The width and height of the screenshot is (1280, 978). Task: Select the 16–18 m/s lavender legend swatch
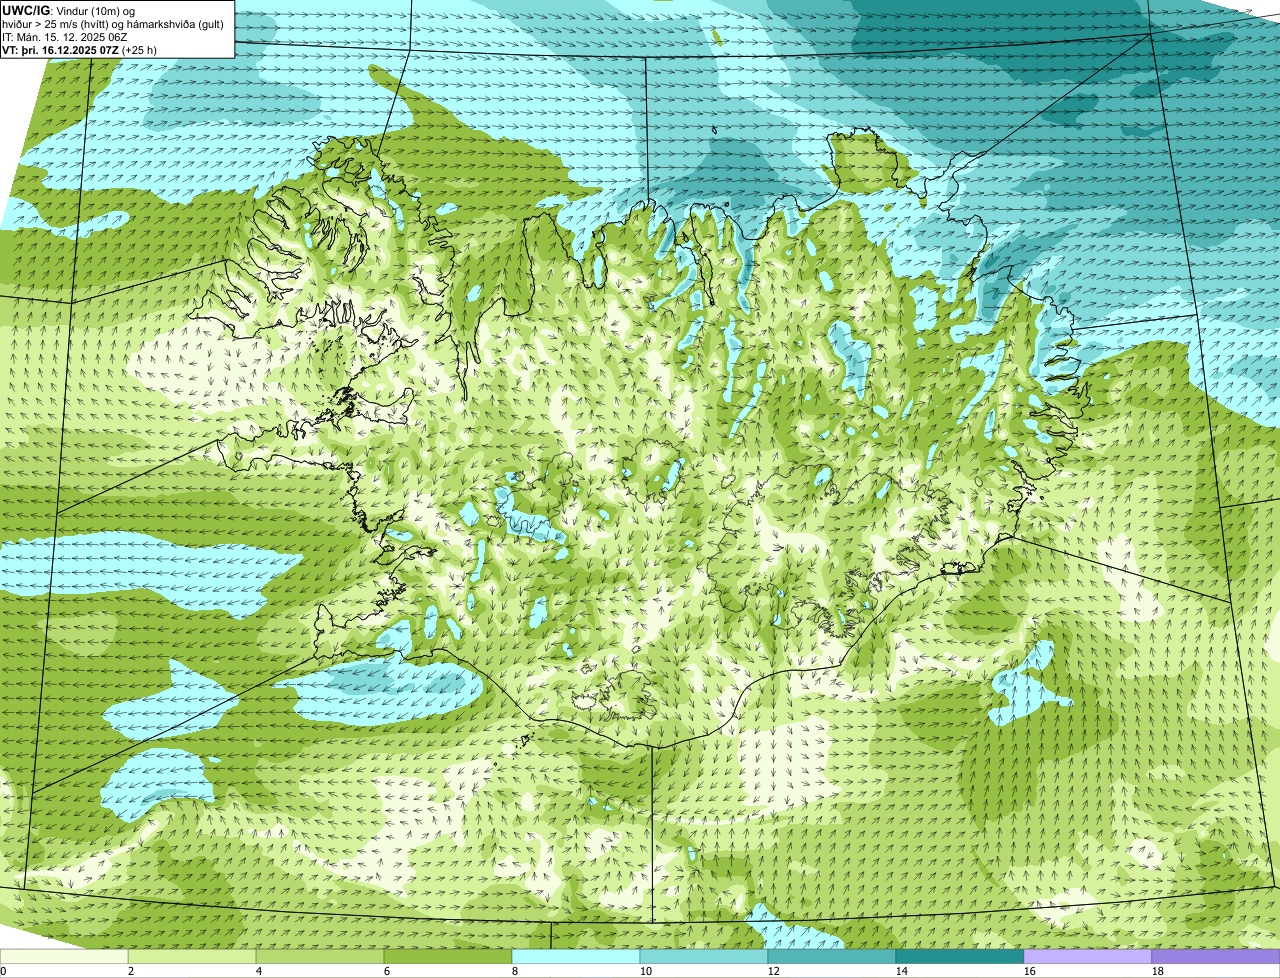click(x=1088, y=957)
